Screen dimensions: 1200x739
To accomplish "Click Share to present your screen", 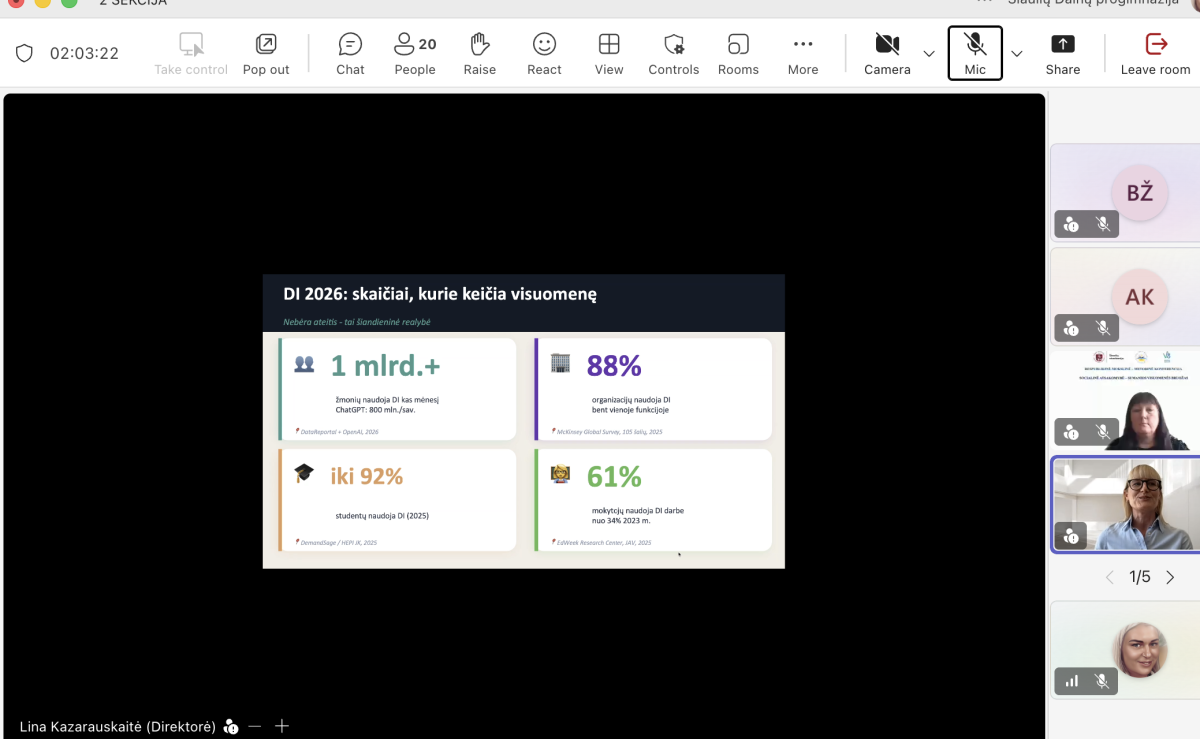I will pos(1063,54).
